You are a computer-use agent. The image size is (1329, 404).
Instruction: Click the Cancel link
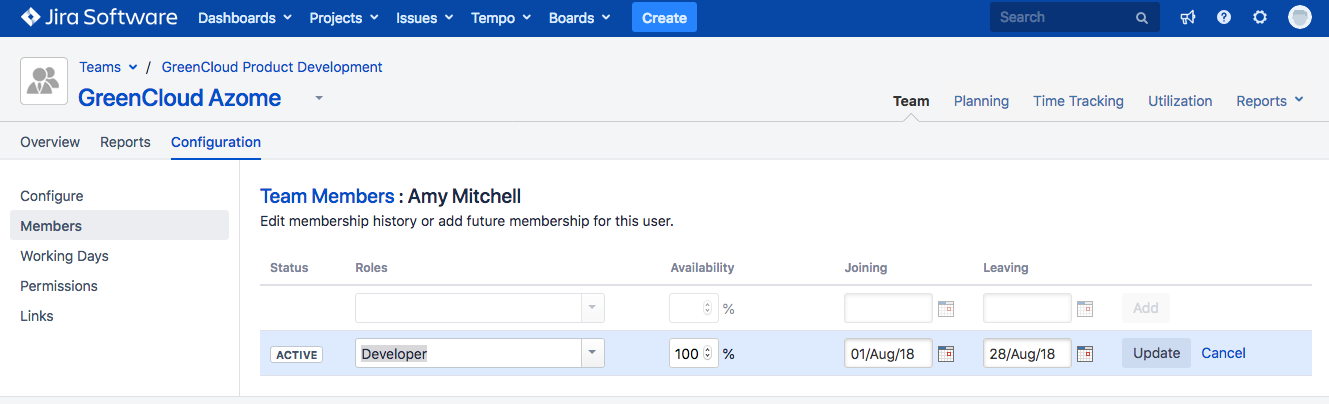(x=1223, y=353)
